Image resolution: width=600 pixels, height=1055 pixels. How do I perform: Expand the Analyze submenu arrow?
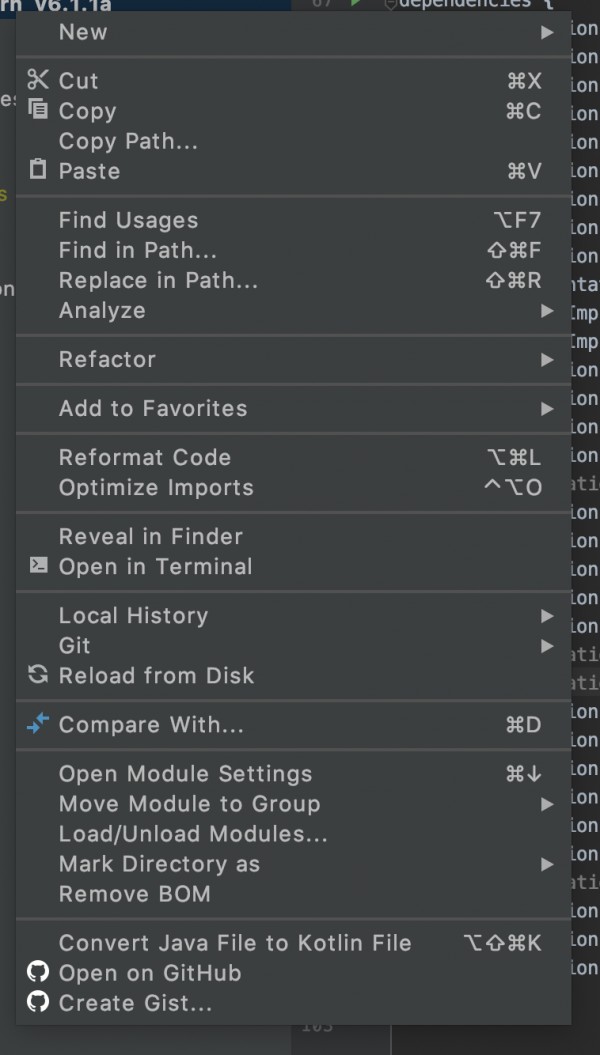548,311
